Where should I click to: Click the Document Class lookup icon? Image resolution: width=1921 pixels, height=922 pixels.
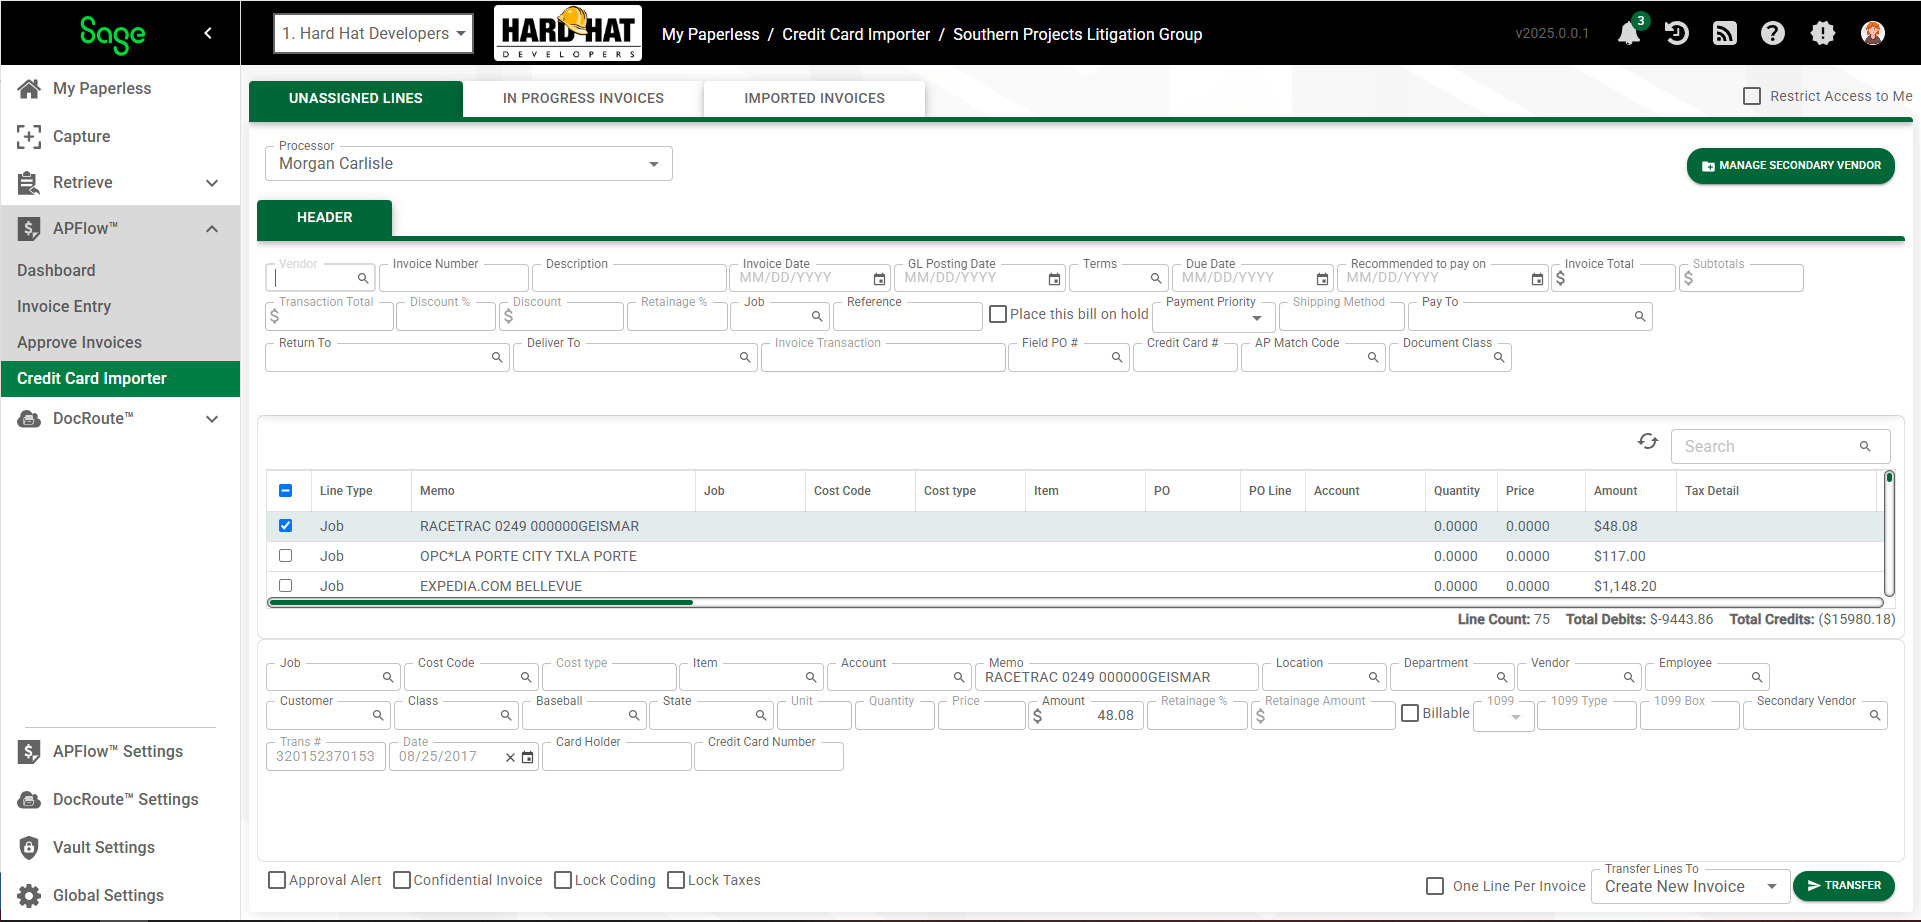click(1499, 357)
